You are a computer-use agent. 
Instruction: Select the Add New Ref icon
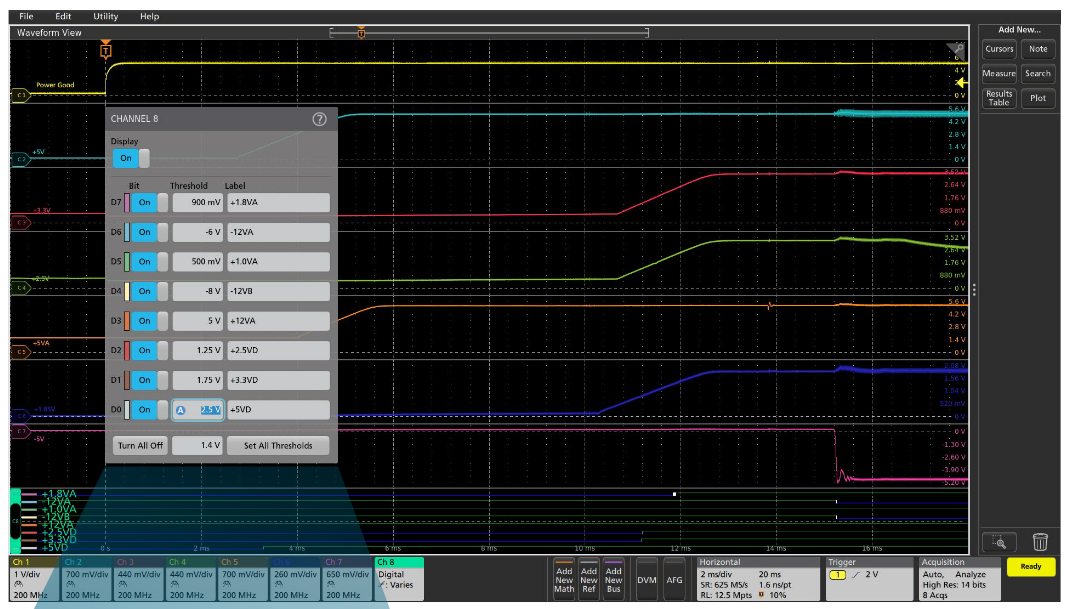tap(589, 578)
